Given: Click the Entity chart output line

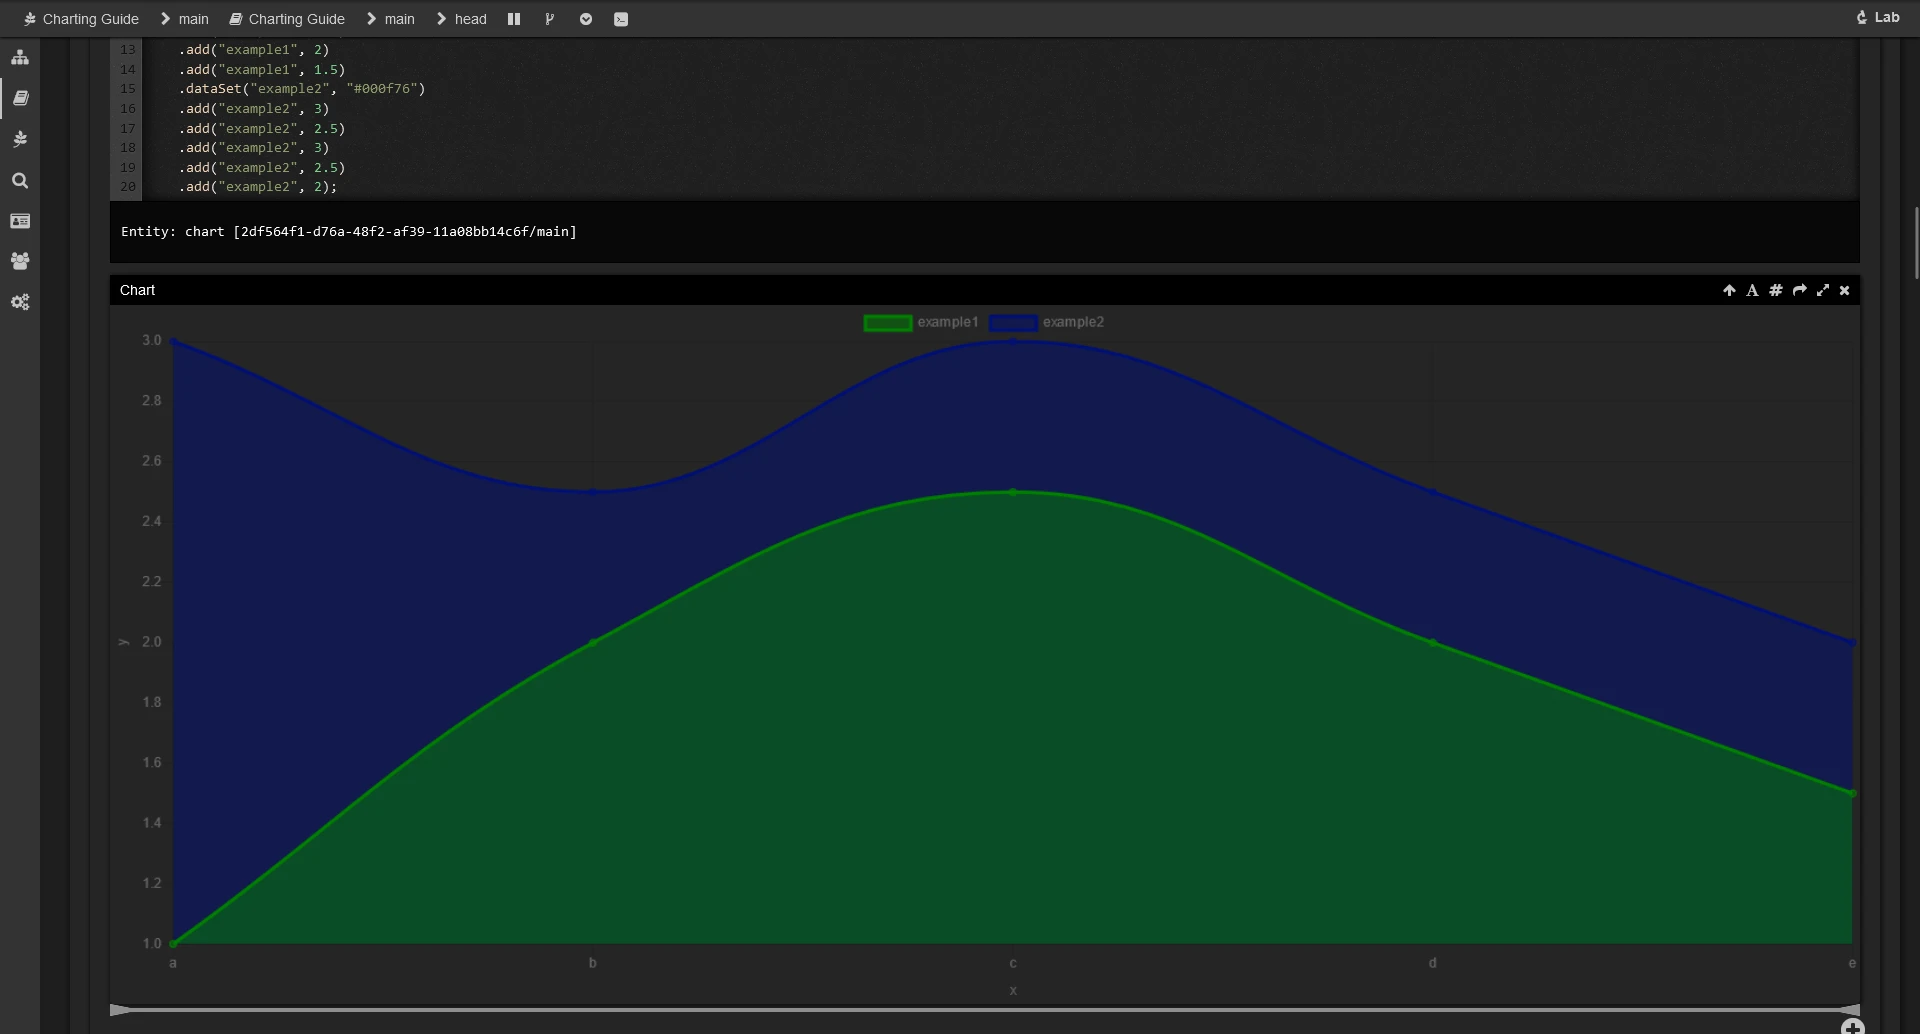Looking at the screenshot, I should coord(349,231).
